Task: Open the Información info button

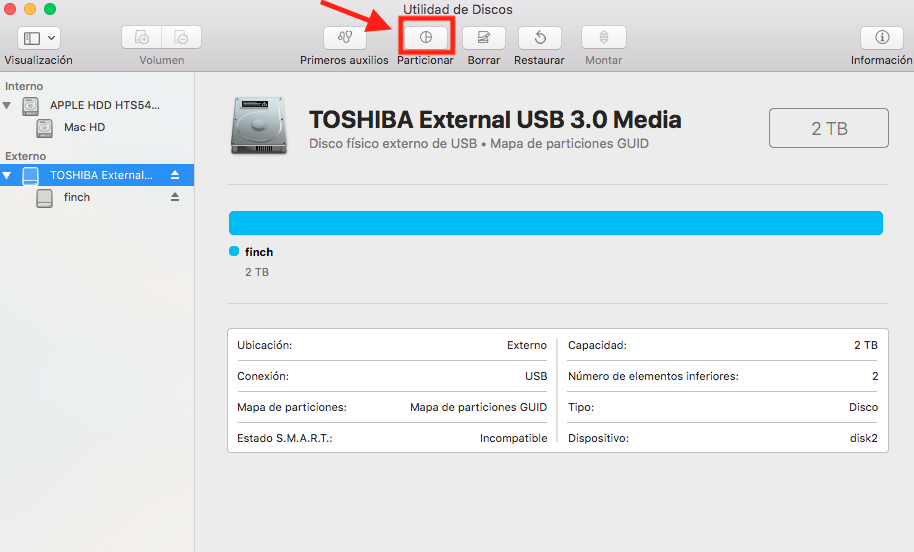Action: pos(882,38)
